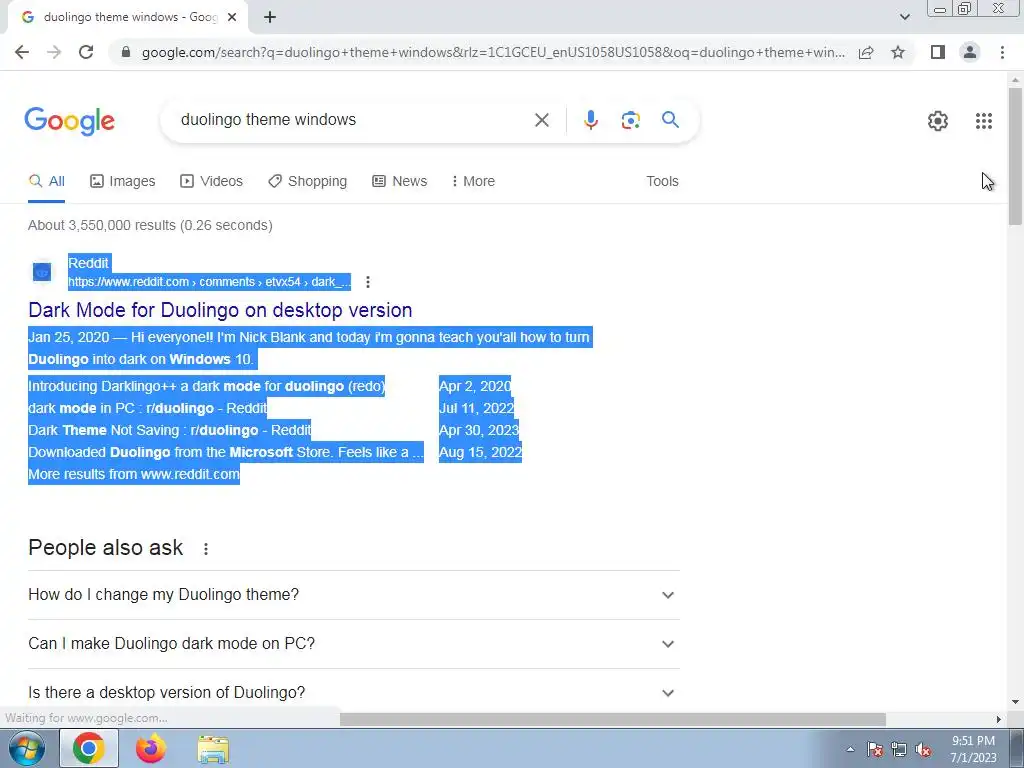Open About this result for Reddit

(368, 282)
